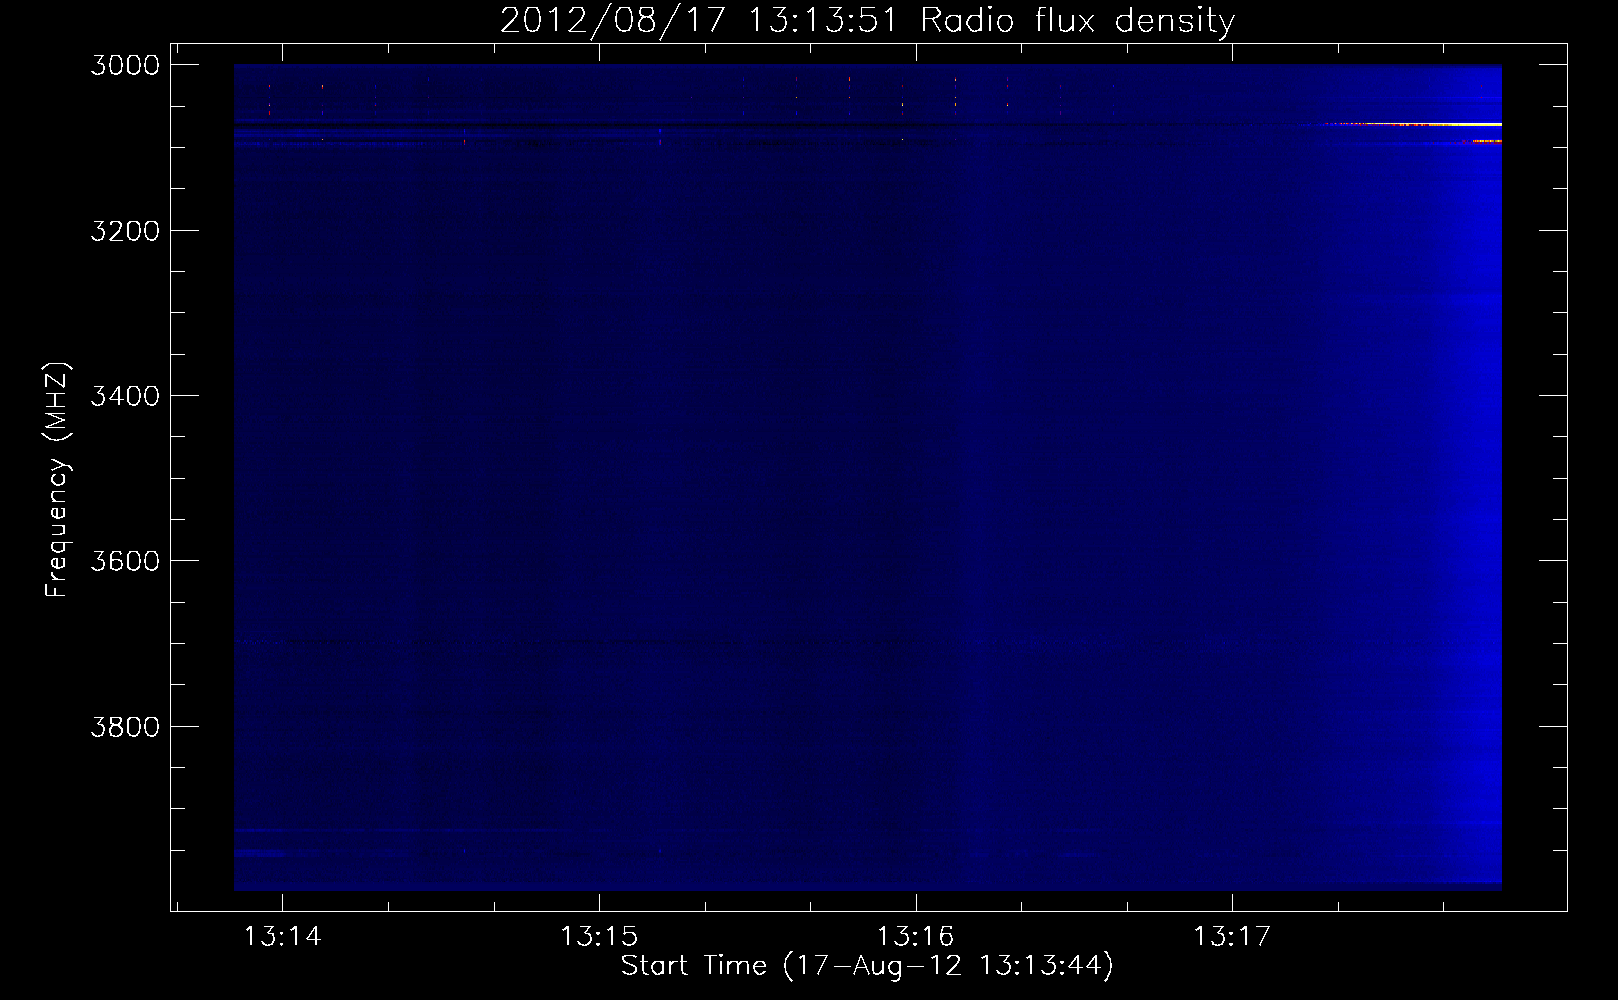Click the 13:14 time axis label

tap(283, 936)
